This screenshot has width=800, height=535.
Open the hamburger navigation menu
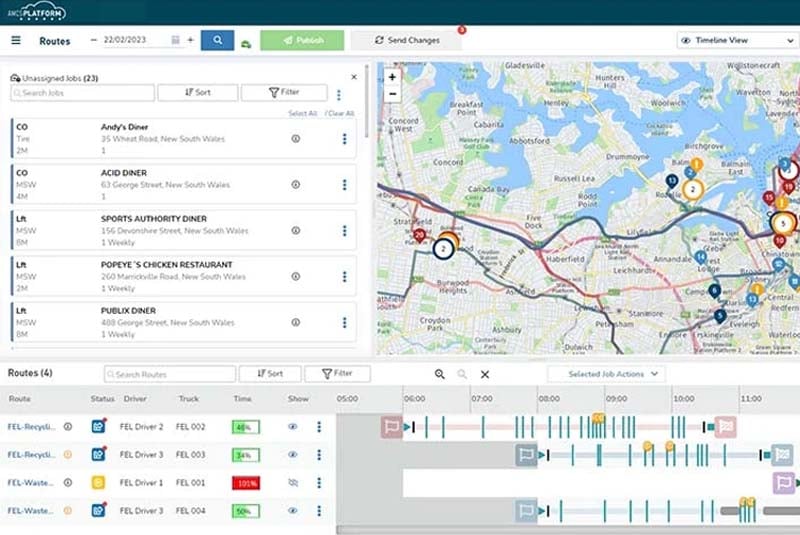coord(16,41)
